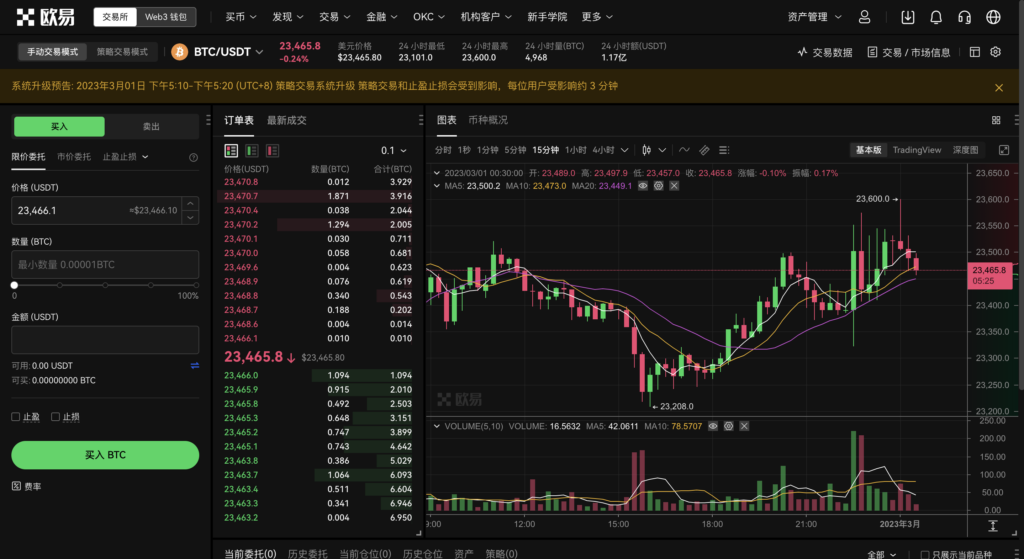Open VOLUME indicator settings gear
Viewport: 1024px width, 559px height.
point(728,426)
